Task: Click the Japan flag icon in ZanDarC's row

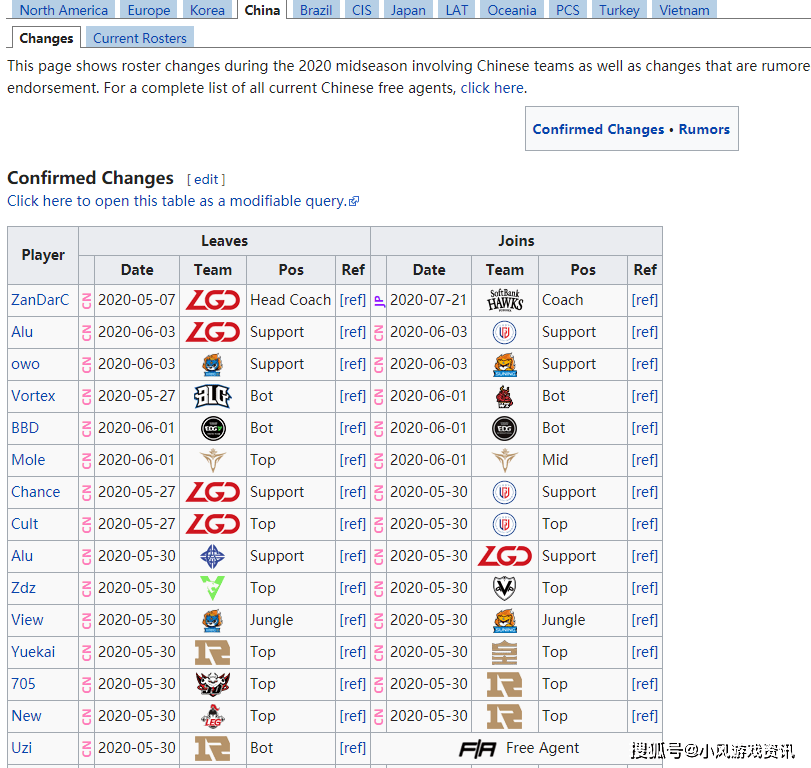Action: tap(379, 300)
